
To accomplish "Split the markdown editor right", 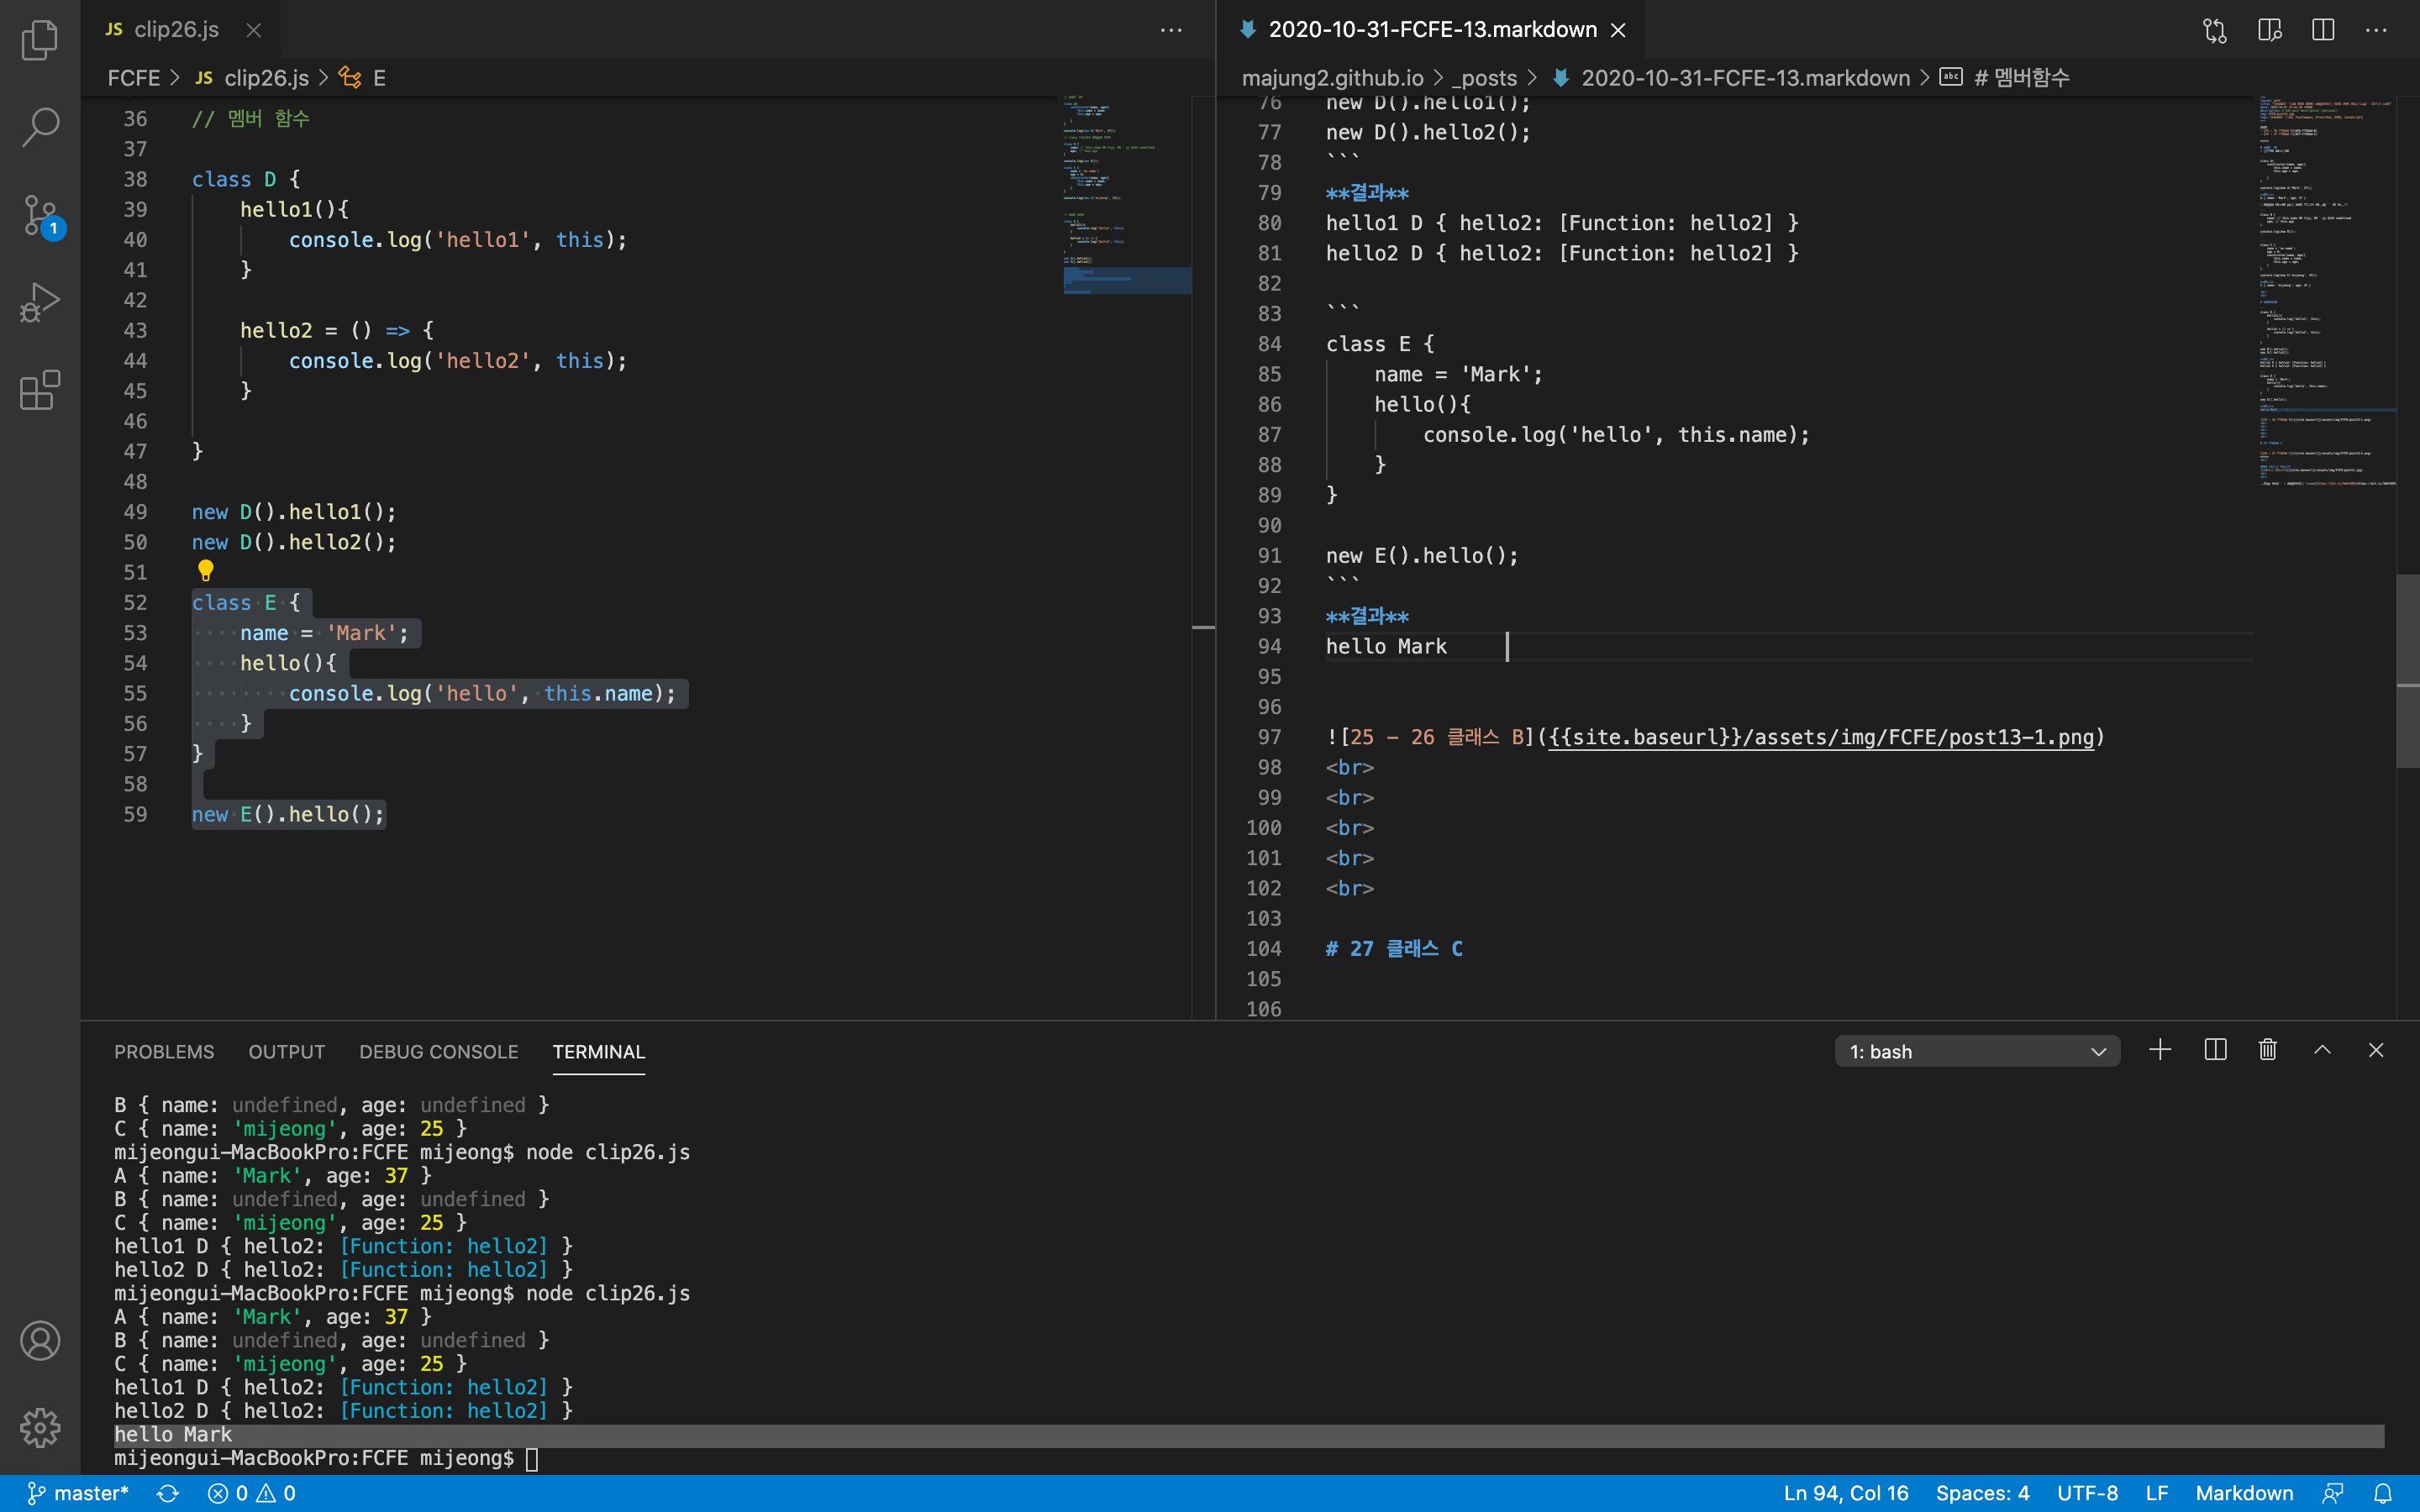I will [x=2323, y=30].
